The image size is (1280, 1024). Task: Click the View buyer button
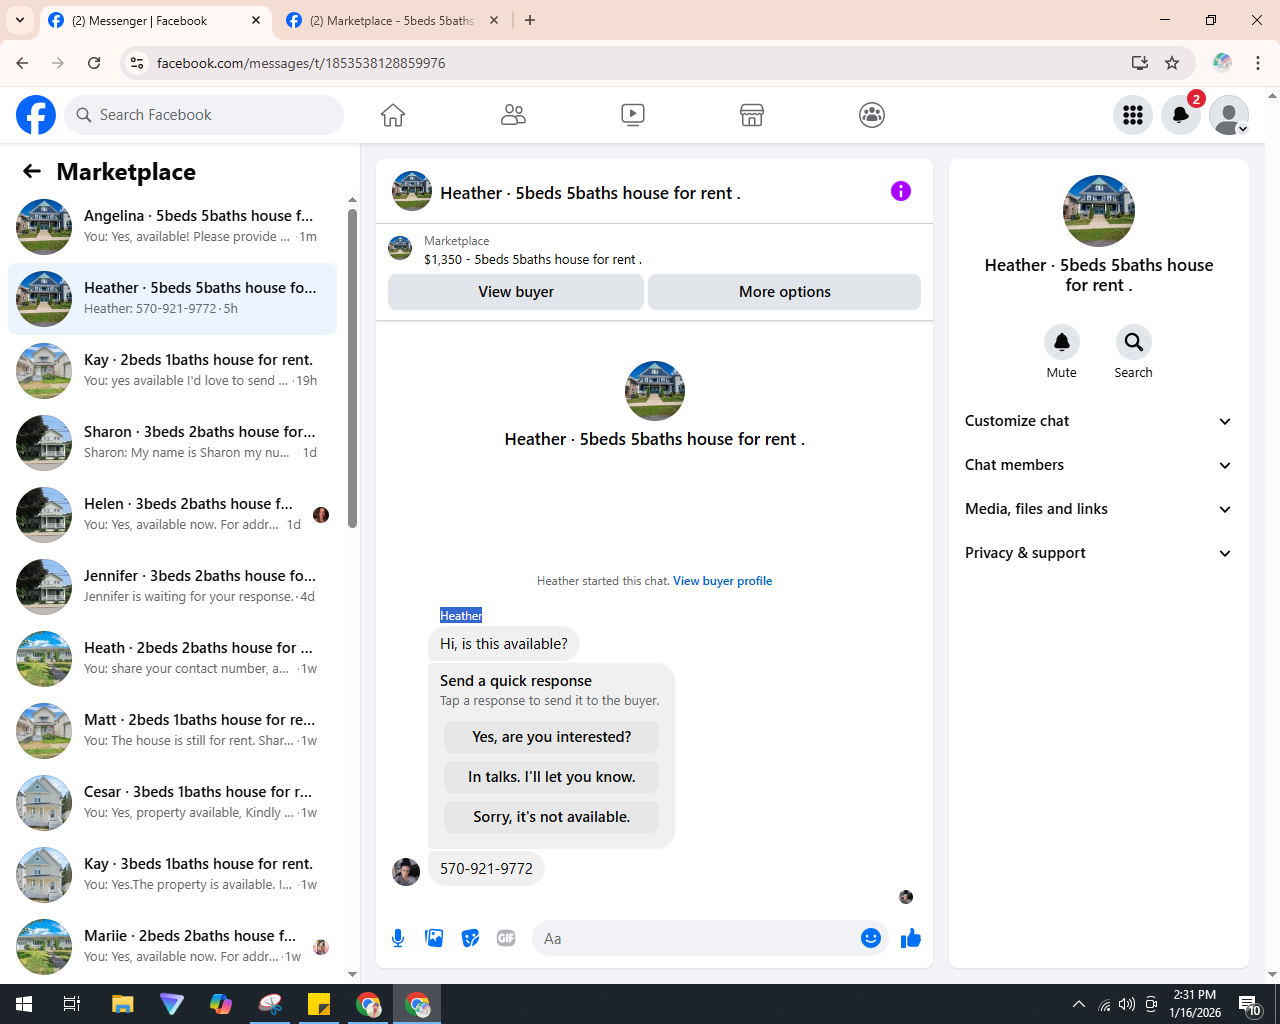tap(516, 292)
